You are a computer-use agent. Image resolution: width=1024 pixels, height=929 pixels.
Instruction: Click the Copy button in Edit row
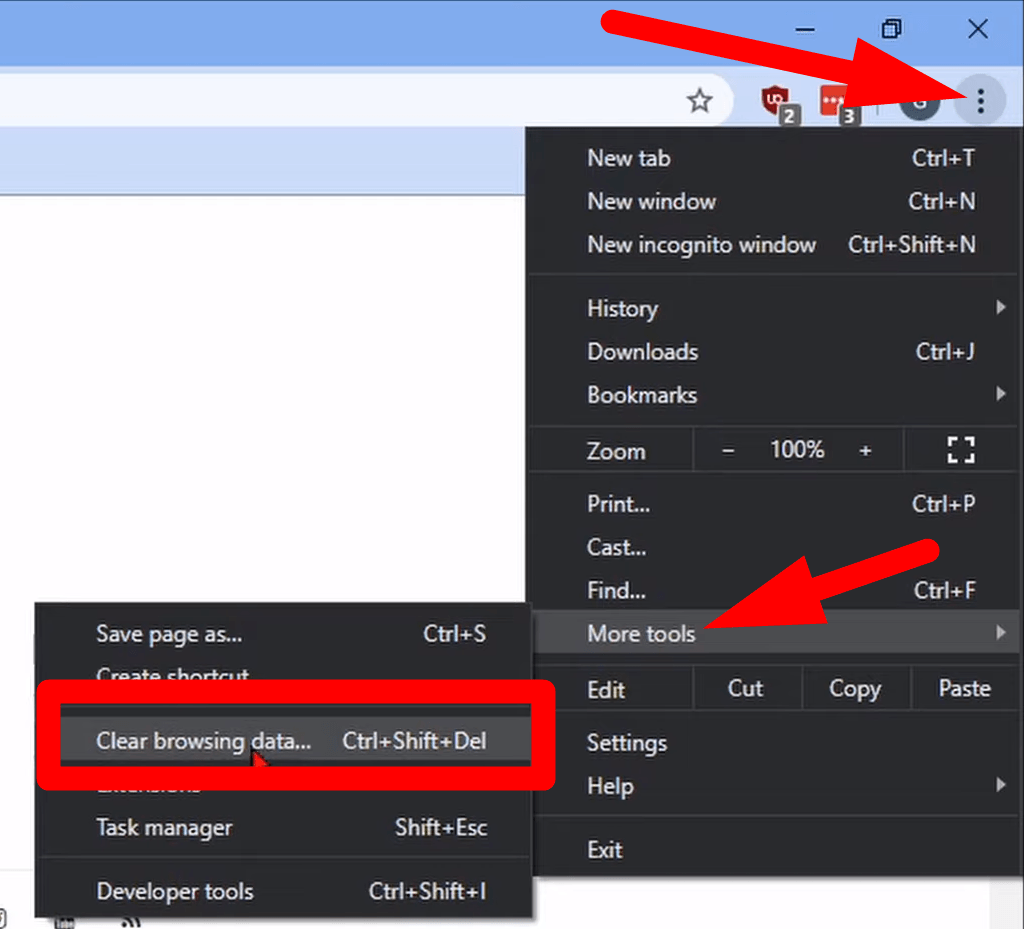[x=855, y=689]
